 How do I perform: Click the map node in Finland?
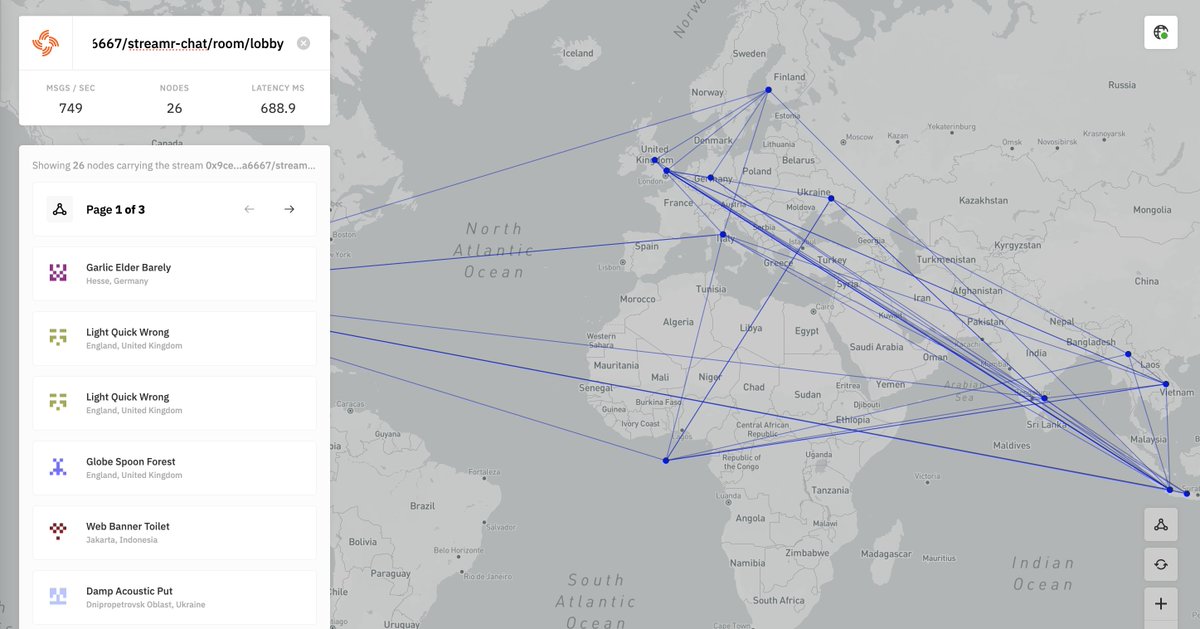(768, 90)
